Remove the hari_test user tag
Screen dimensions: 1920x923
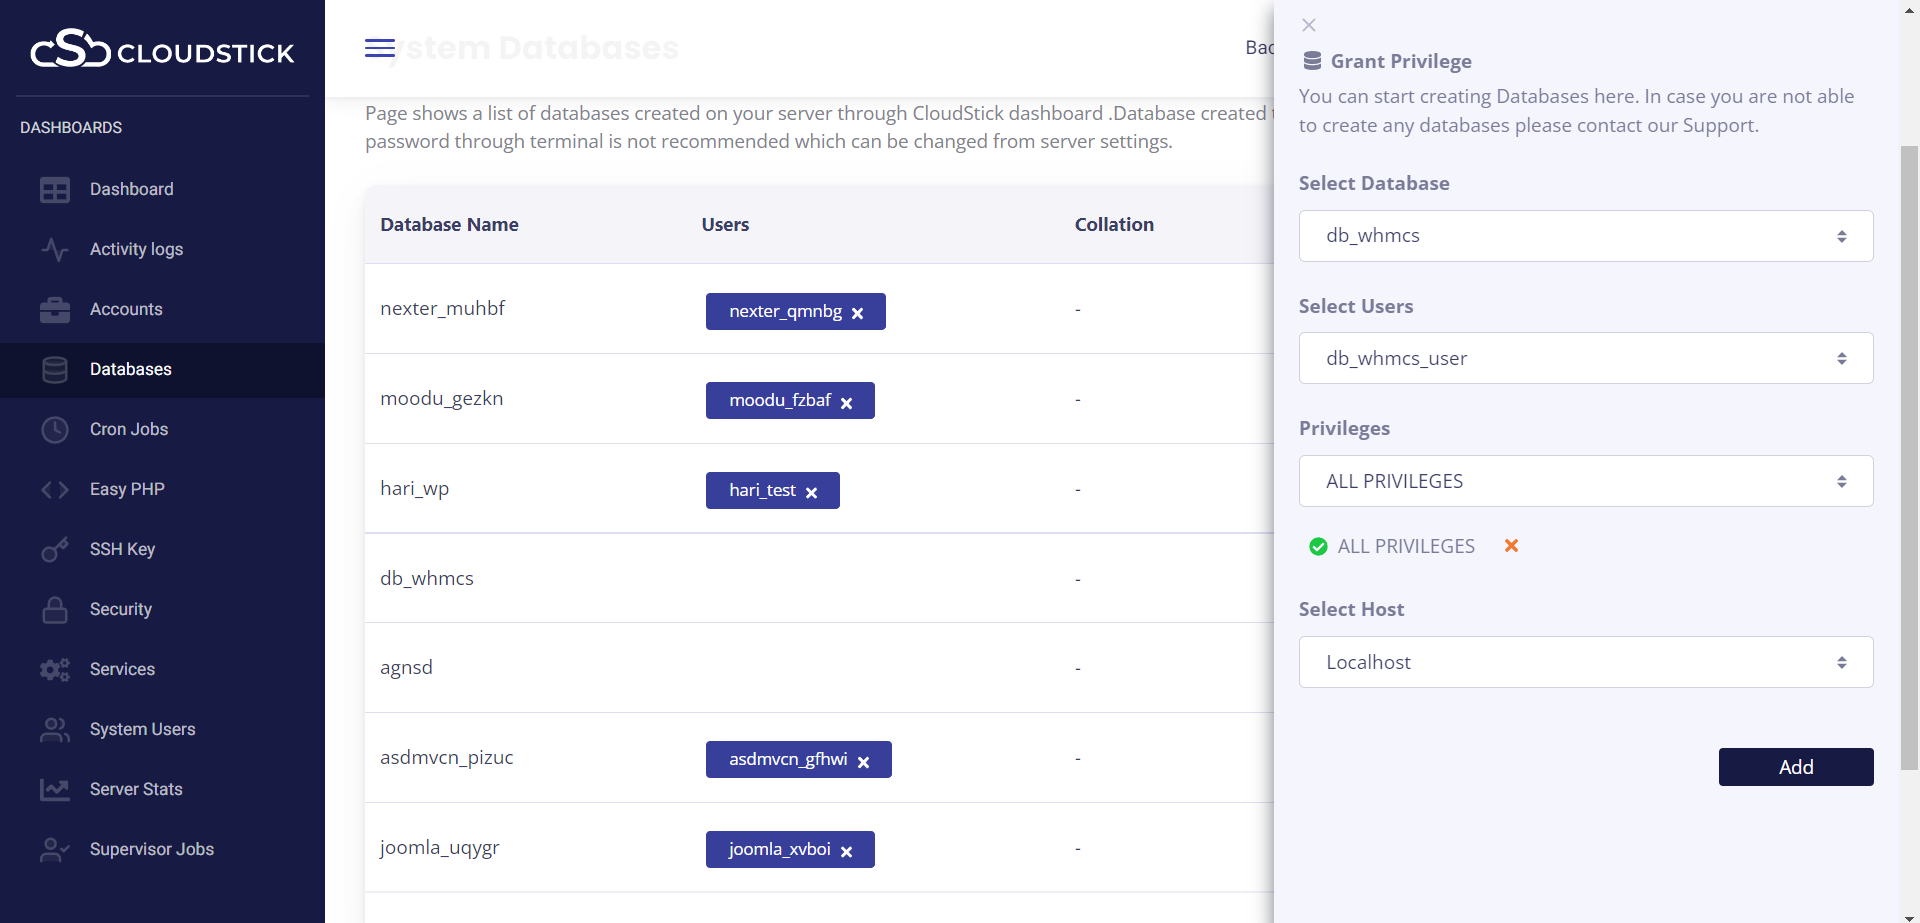tap(811, 492)
